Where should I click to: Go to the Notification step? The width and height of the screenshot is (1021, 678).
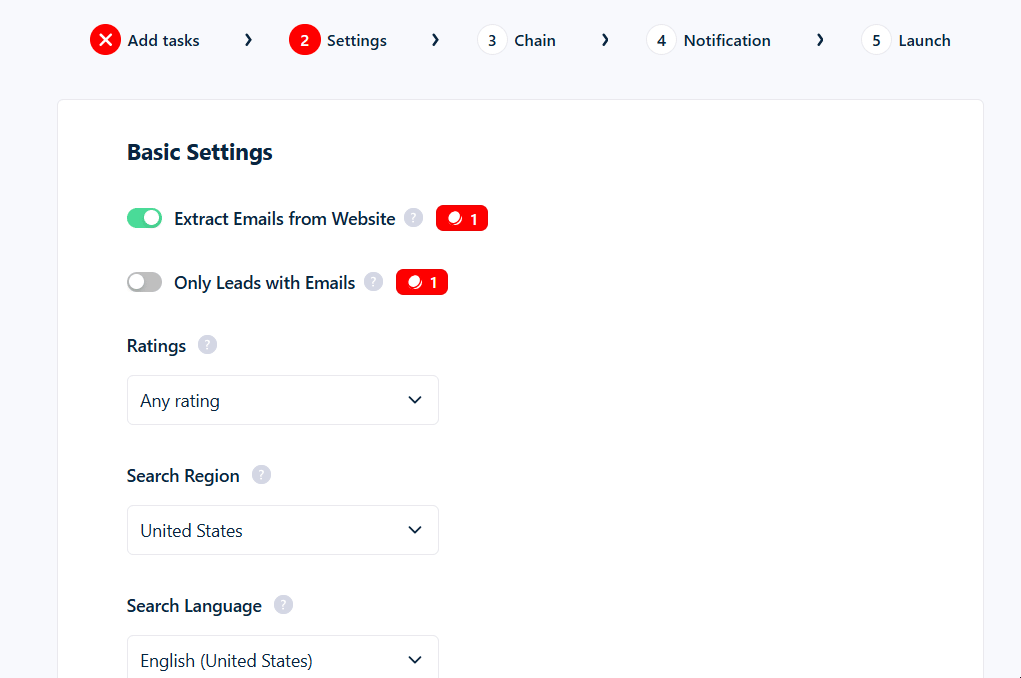pyautogui.click(x=727, y=40)
